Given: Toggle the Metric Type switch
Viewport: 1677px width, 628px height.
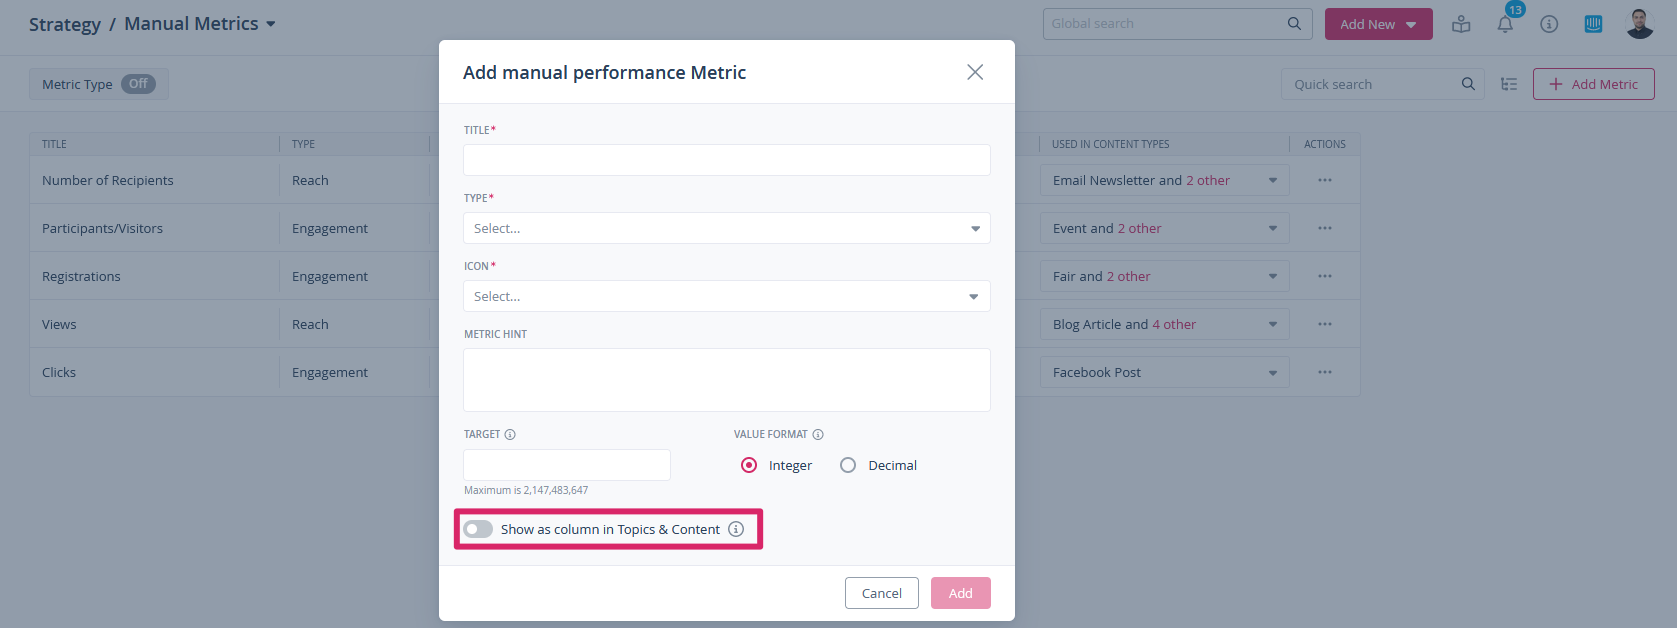Looking at the screenshot, I should (x=138, y=84).
